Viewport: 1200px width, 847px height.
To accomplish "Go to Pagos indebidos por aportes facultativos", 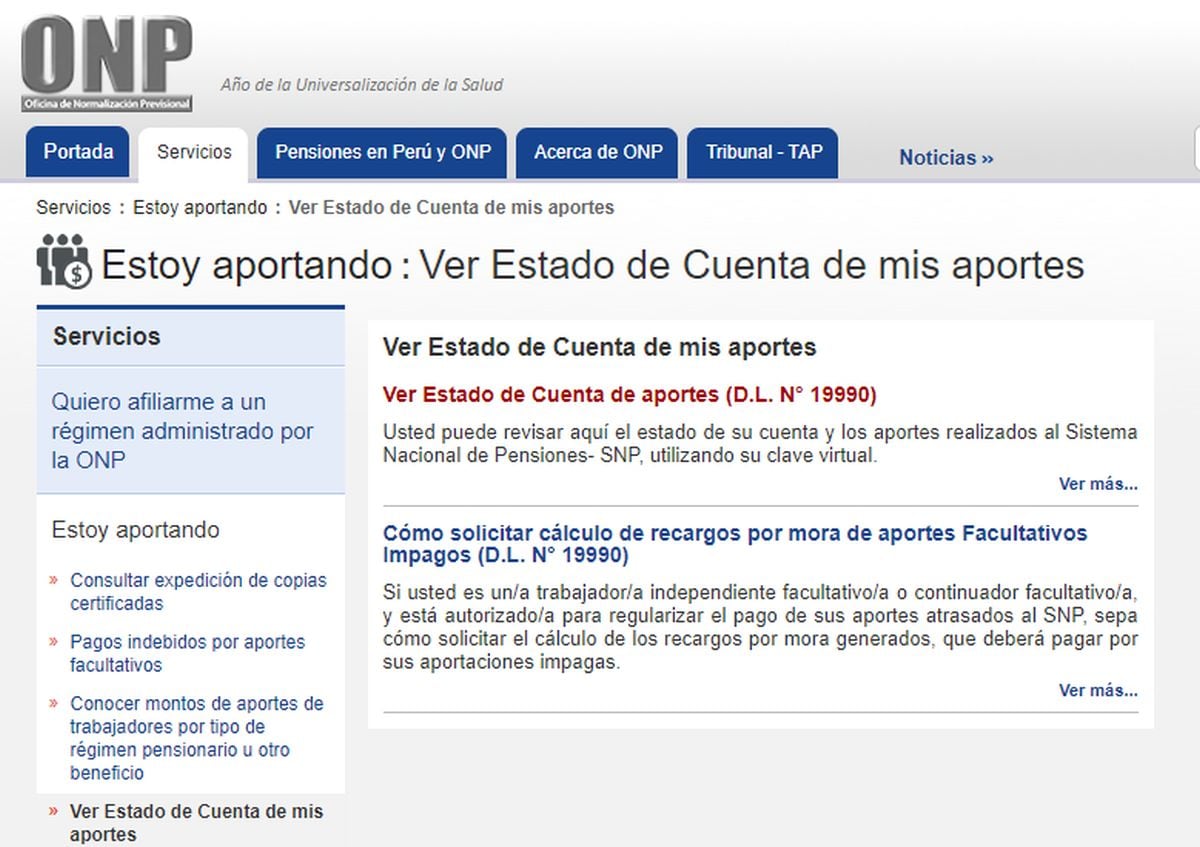I will [x=187, y=653].
